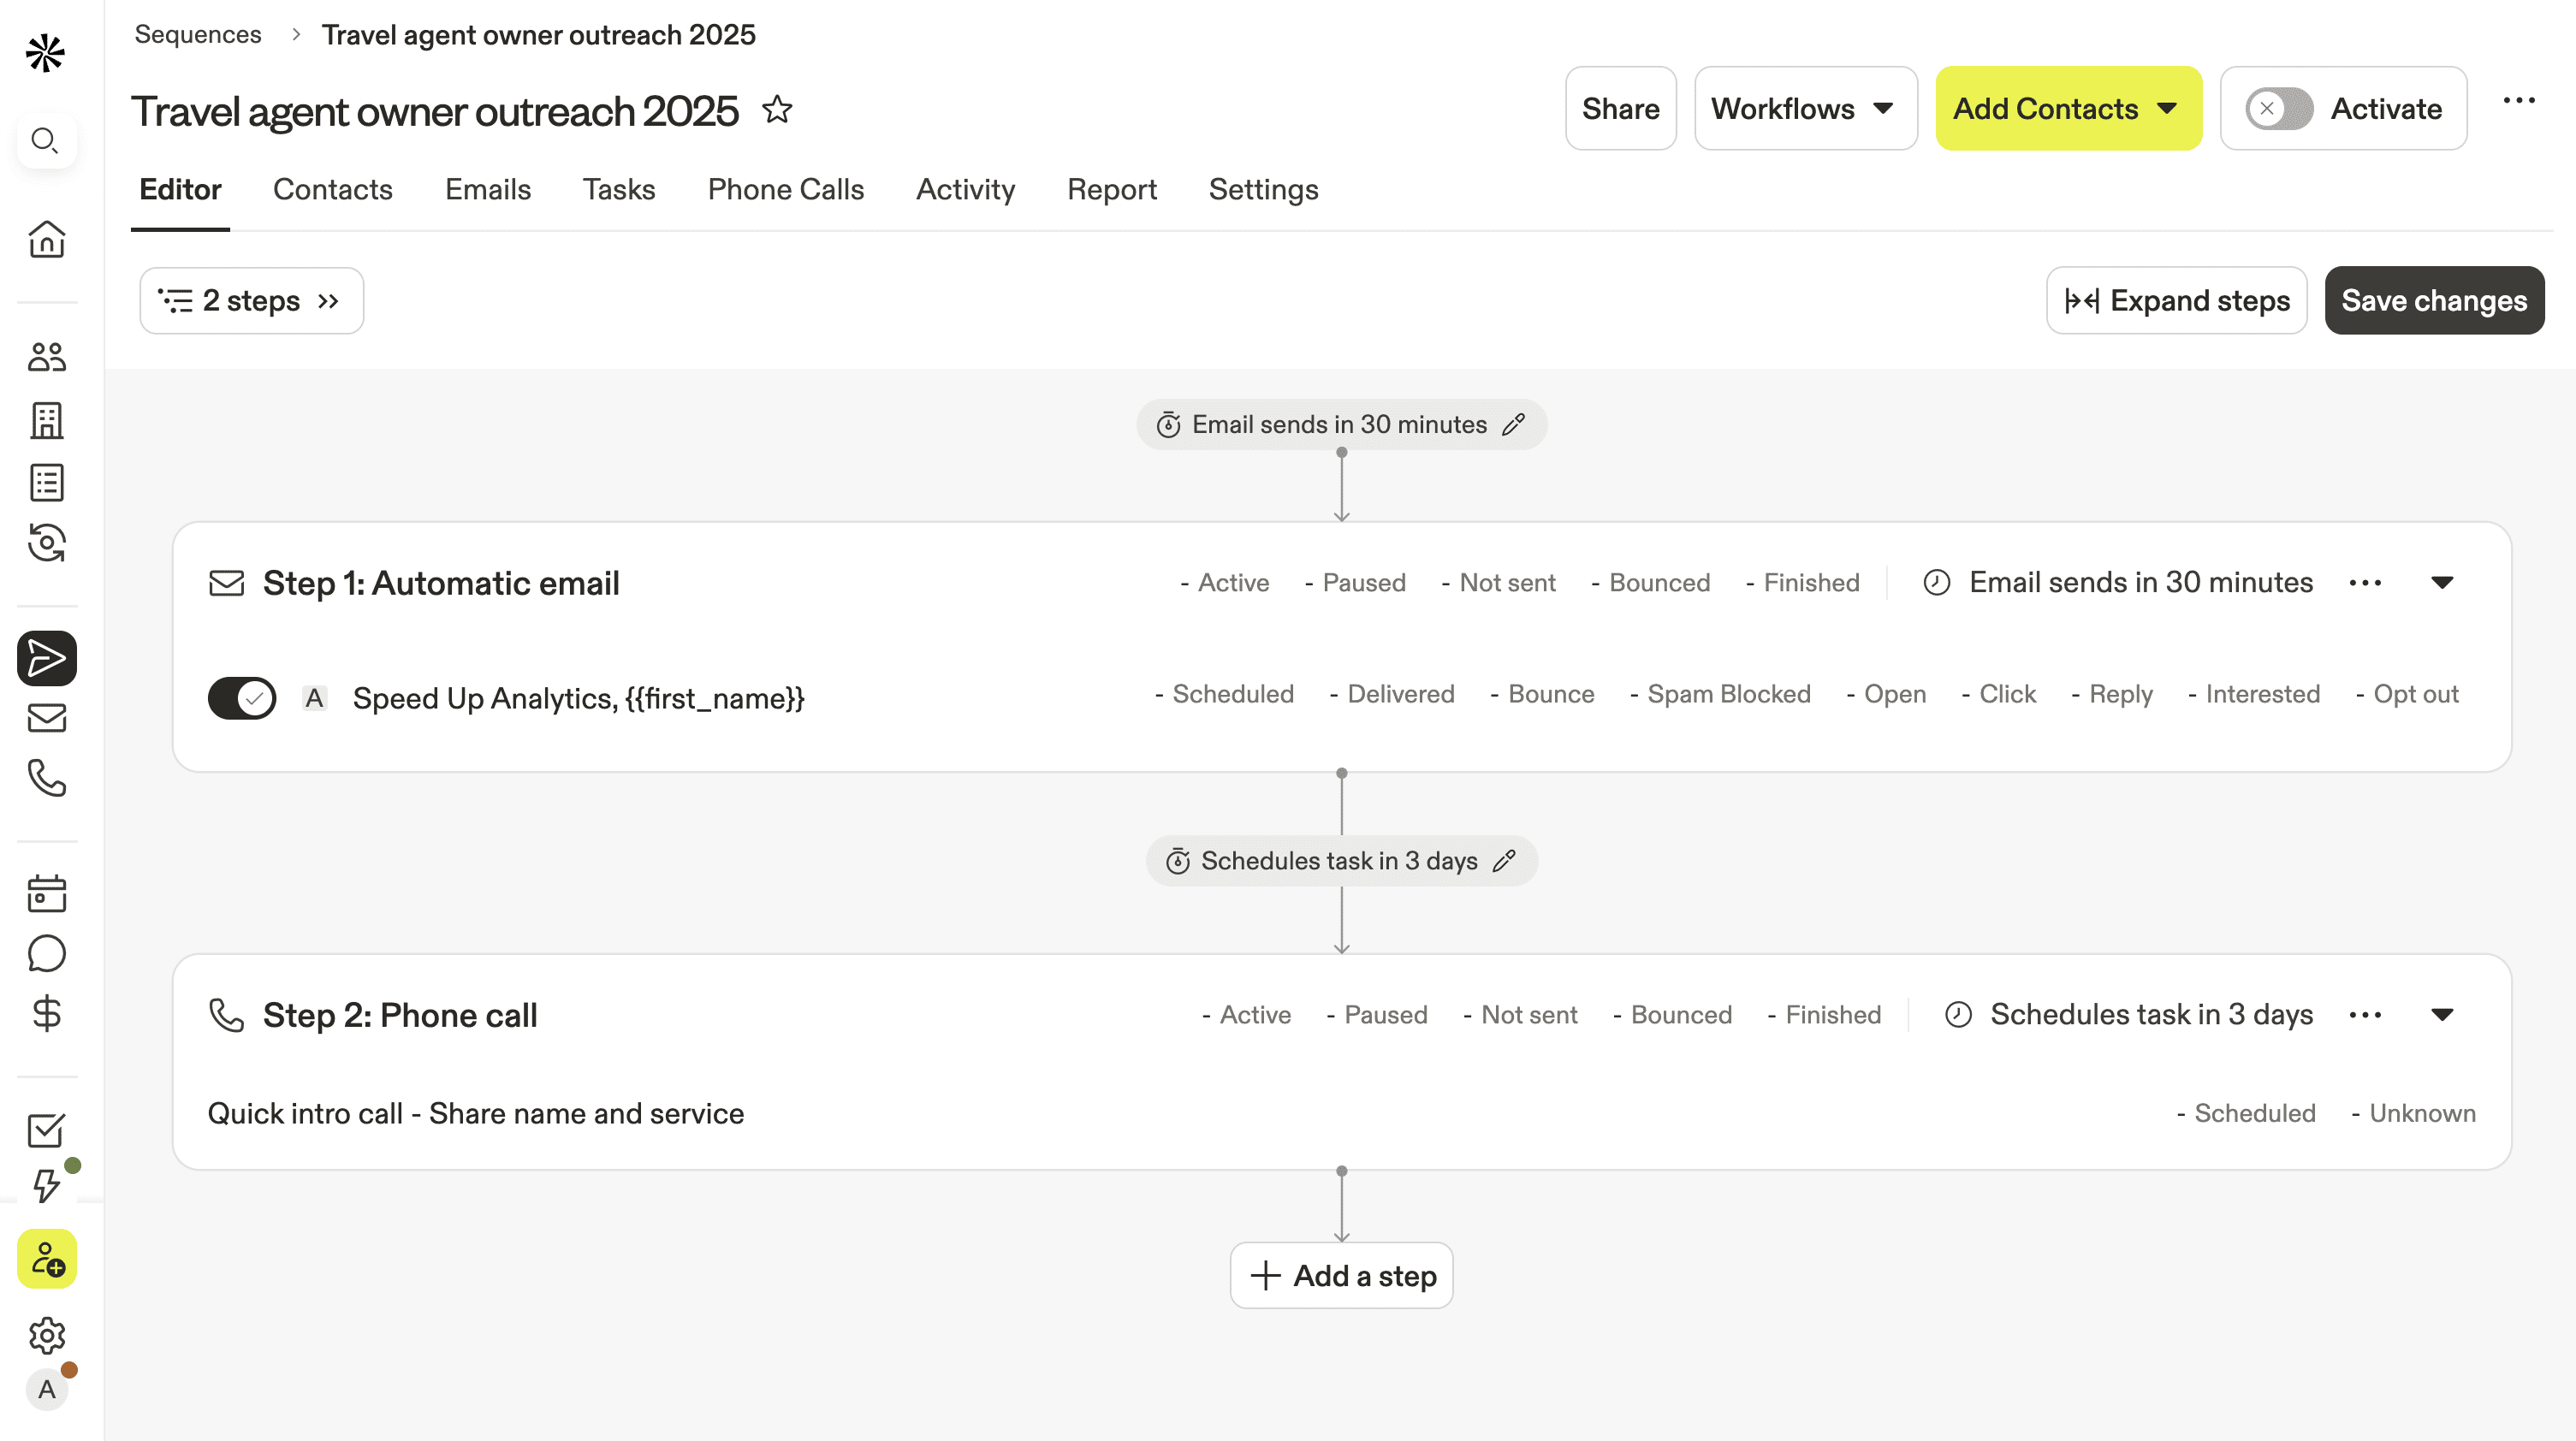Open the Report tab
Viewport: 2576px width, 1441px height.
1112,189
